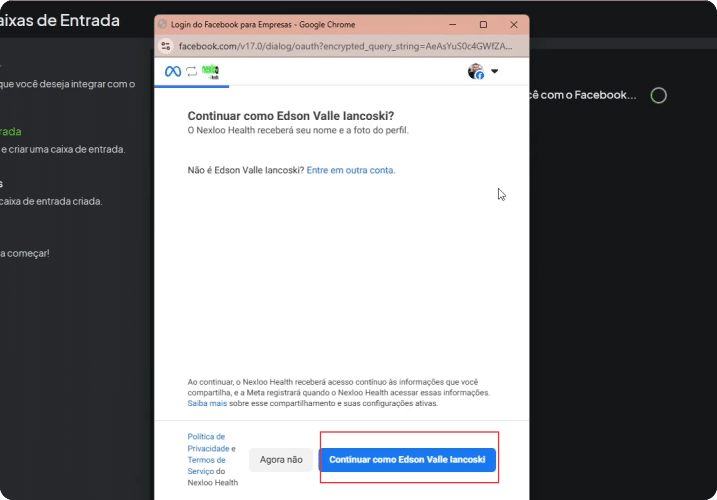Image resolution: width=717 pixels, height=500 pixels.
Task: Click the sync arrows icon beside Meta logo
Action: click(192, 71)
